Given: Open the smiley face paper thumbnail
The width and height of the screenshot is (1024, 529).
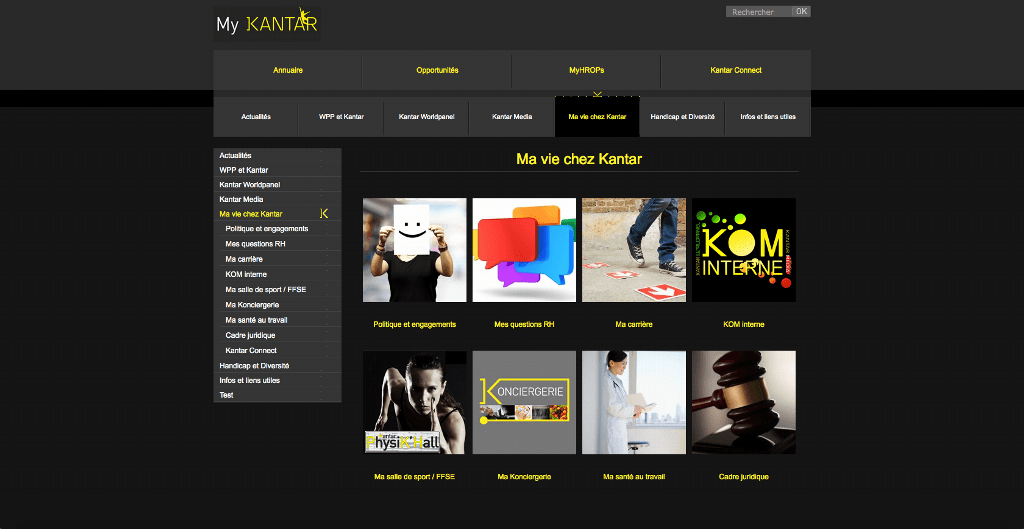Looking at the screenshot, I should (415, 250).
